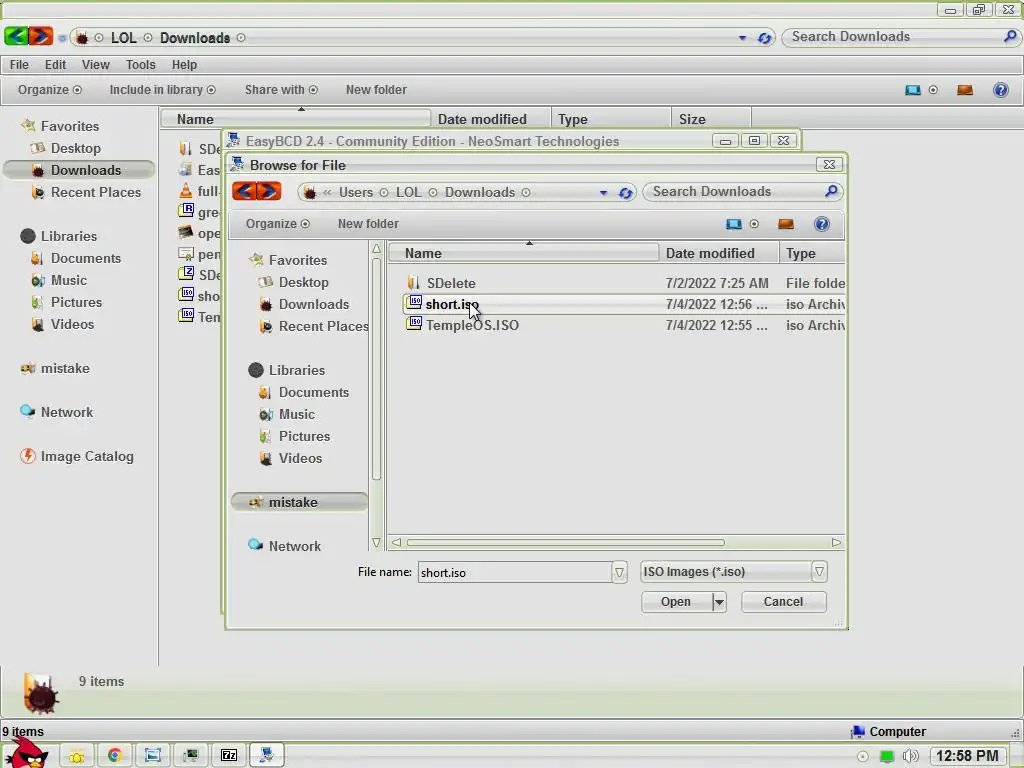The height and width of the screenshot is (768, 1024).
Task: Expand Include in library dropdown
Action: click(163, 90)
